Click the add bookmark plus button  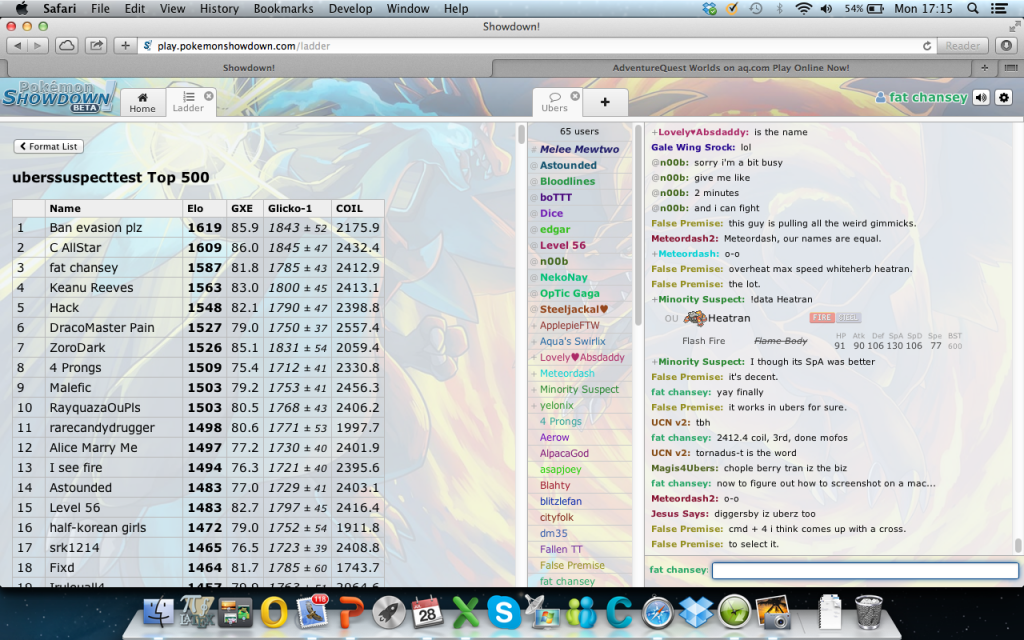click(125, 46)
